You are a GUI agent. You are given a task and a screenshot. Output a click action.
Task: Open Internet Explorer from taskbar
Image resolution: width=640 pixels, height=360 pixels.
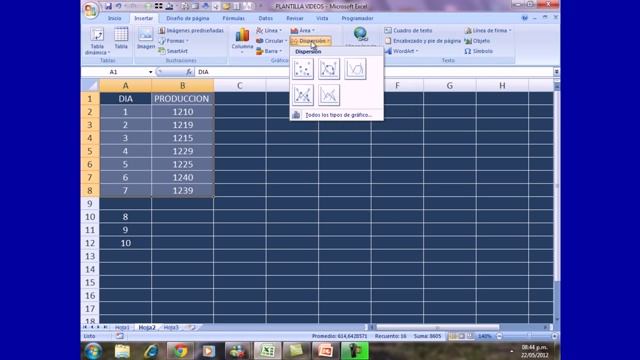pyautogui.click(x=151, y=351)
